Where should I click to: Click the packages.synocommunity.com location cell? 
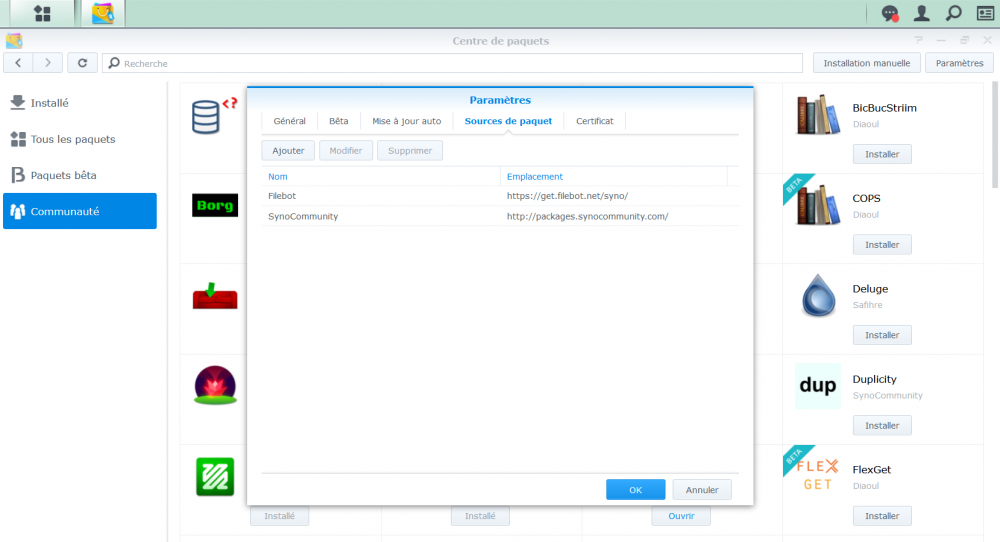587,216
